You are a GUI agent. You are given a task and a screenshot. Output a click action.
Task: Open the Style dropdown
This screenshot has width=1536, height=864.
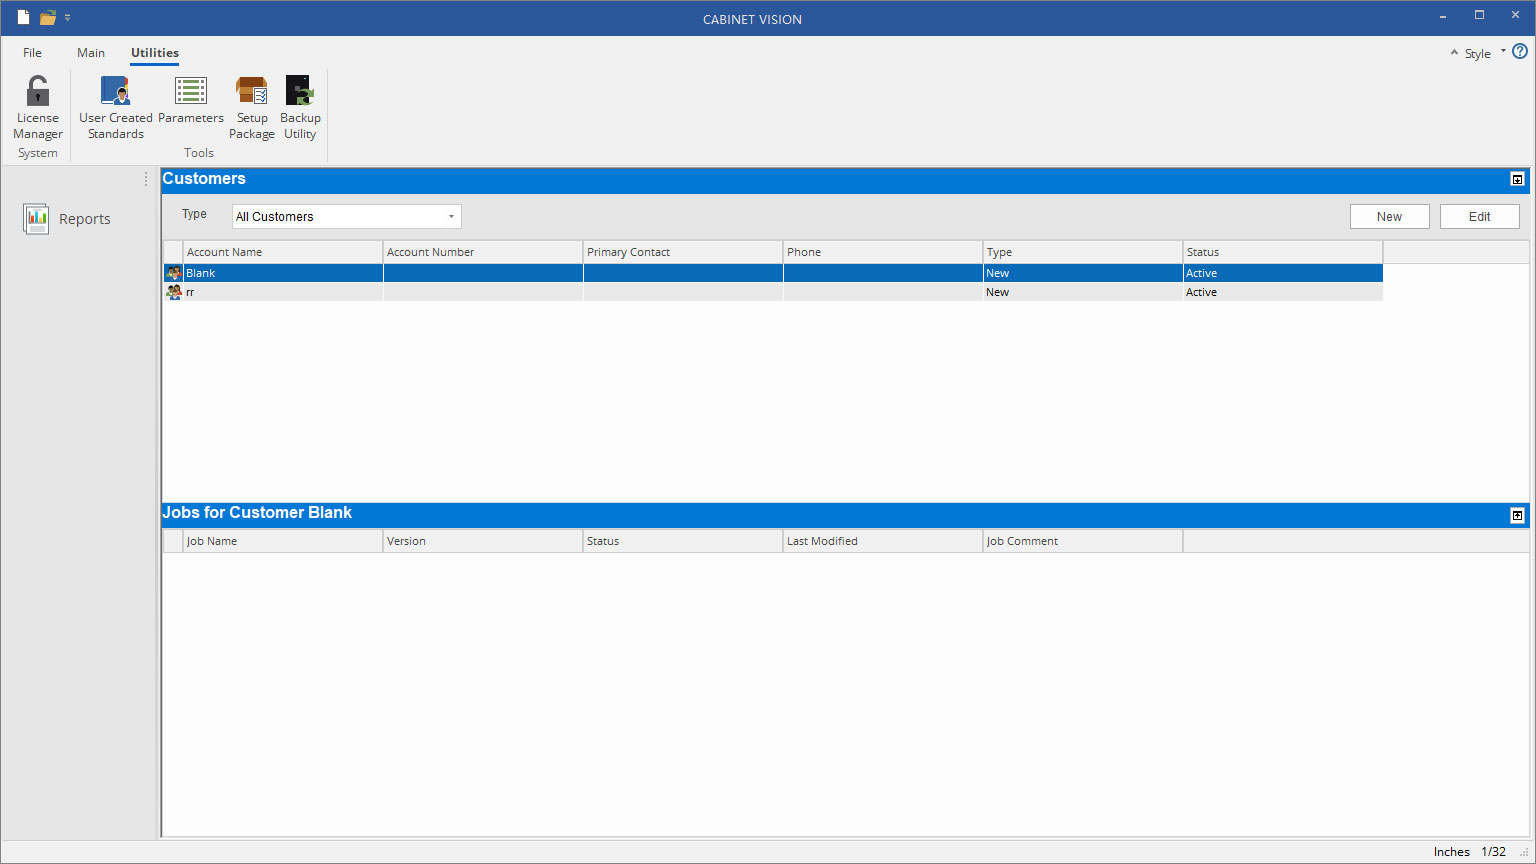[x=1503, y=52]
